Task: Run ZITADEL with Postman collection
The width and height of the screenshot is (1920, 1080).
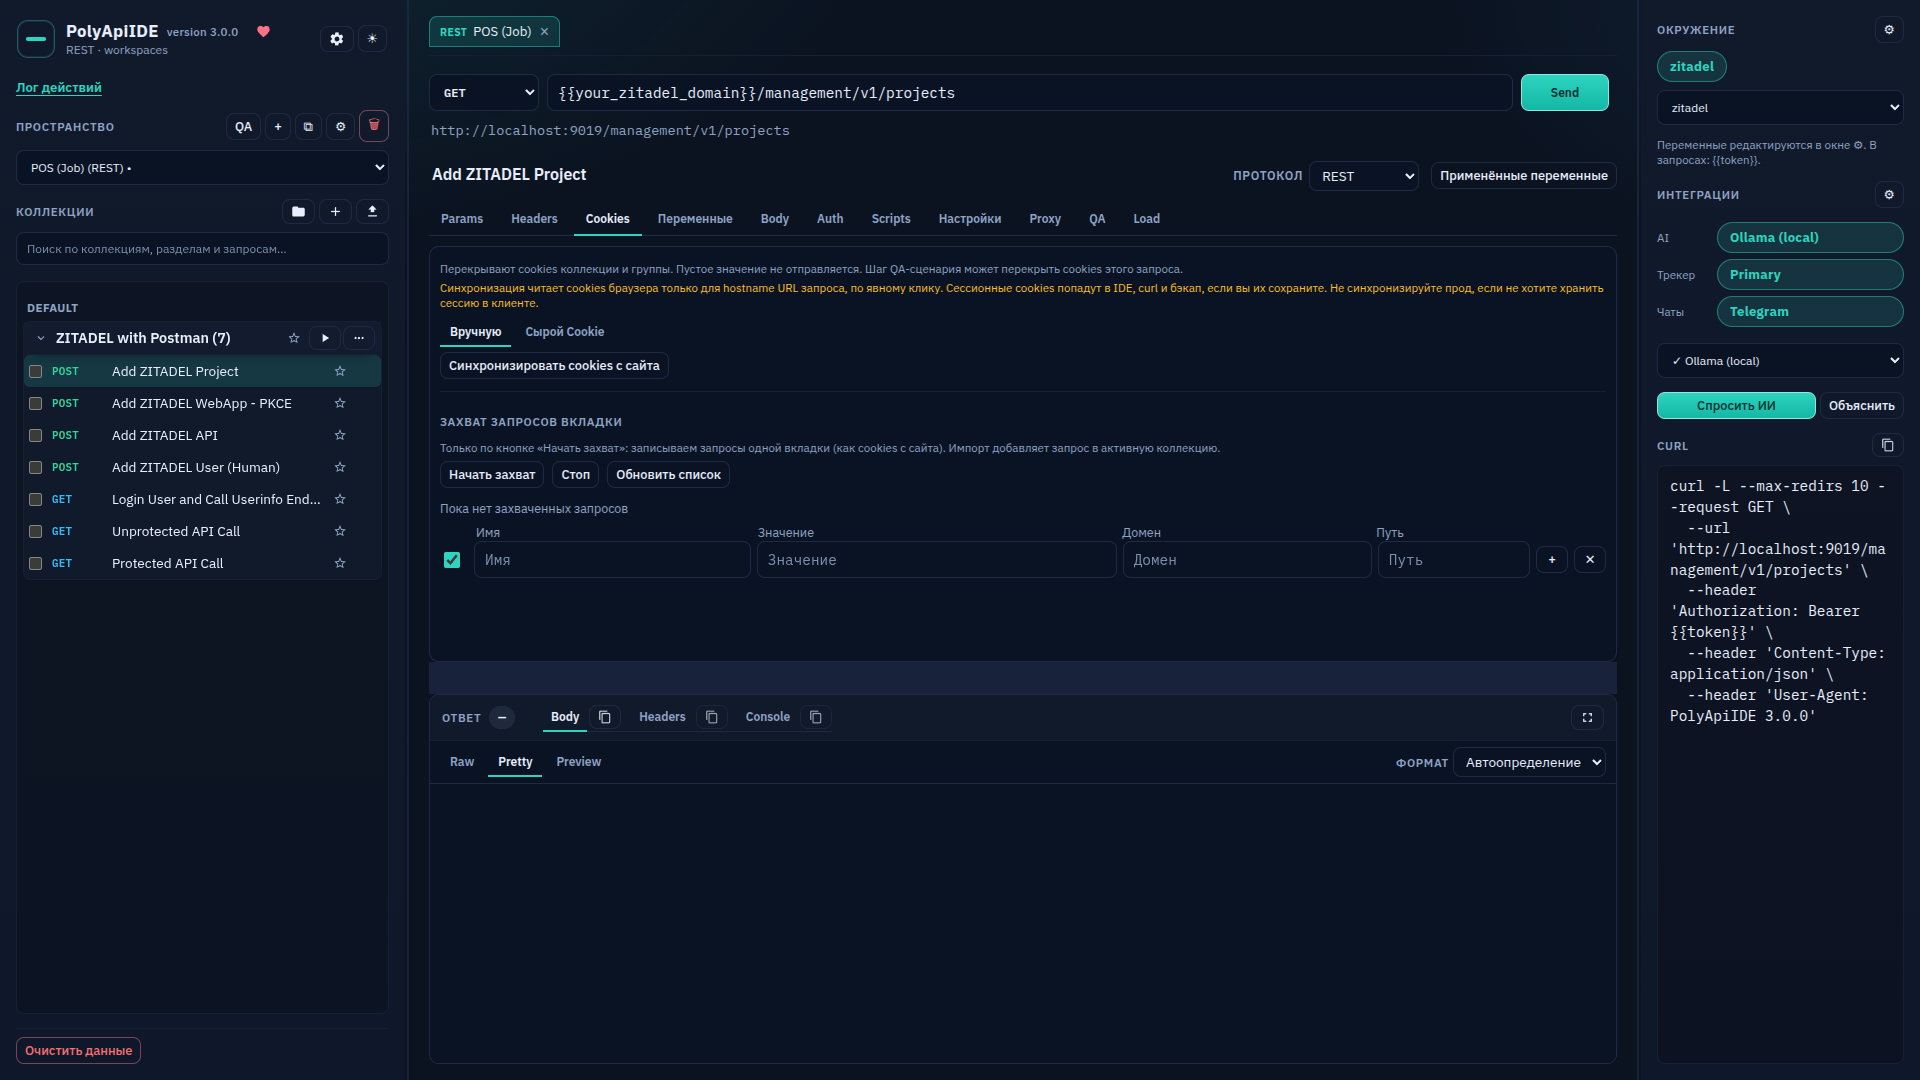Action: [x=325, y=338]
